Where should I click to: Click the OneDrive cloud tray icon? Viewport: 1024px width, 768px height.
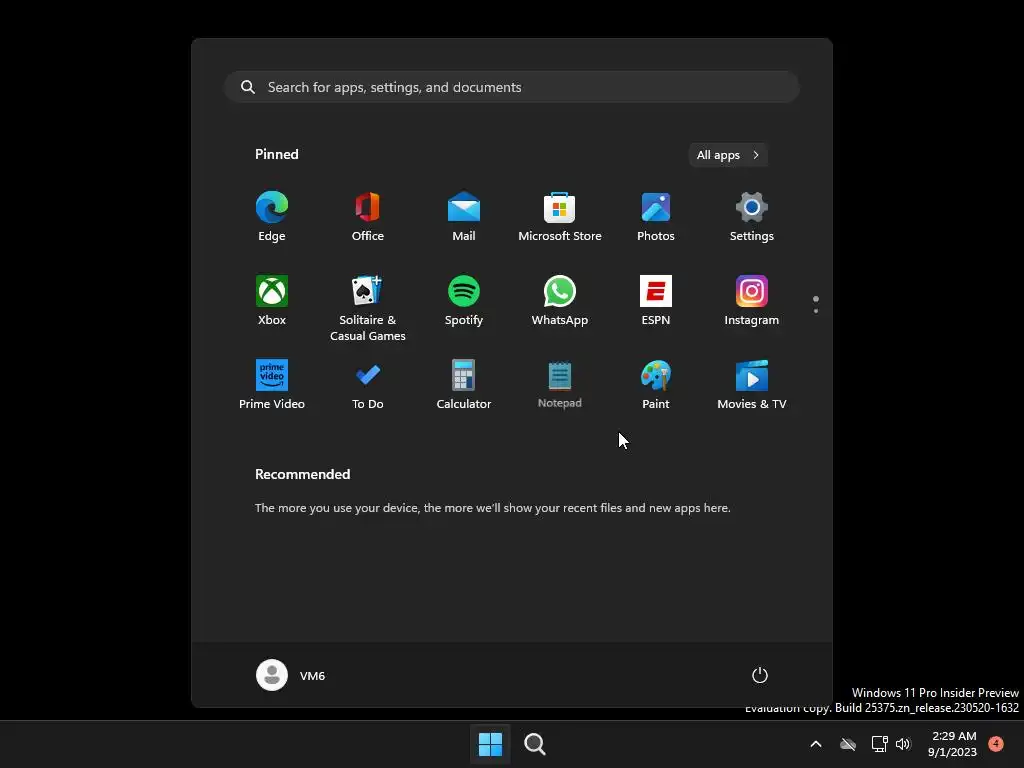click(848, 744)
